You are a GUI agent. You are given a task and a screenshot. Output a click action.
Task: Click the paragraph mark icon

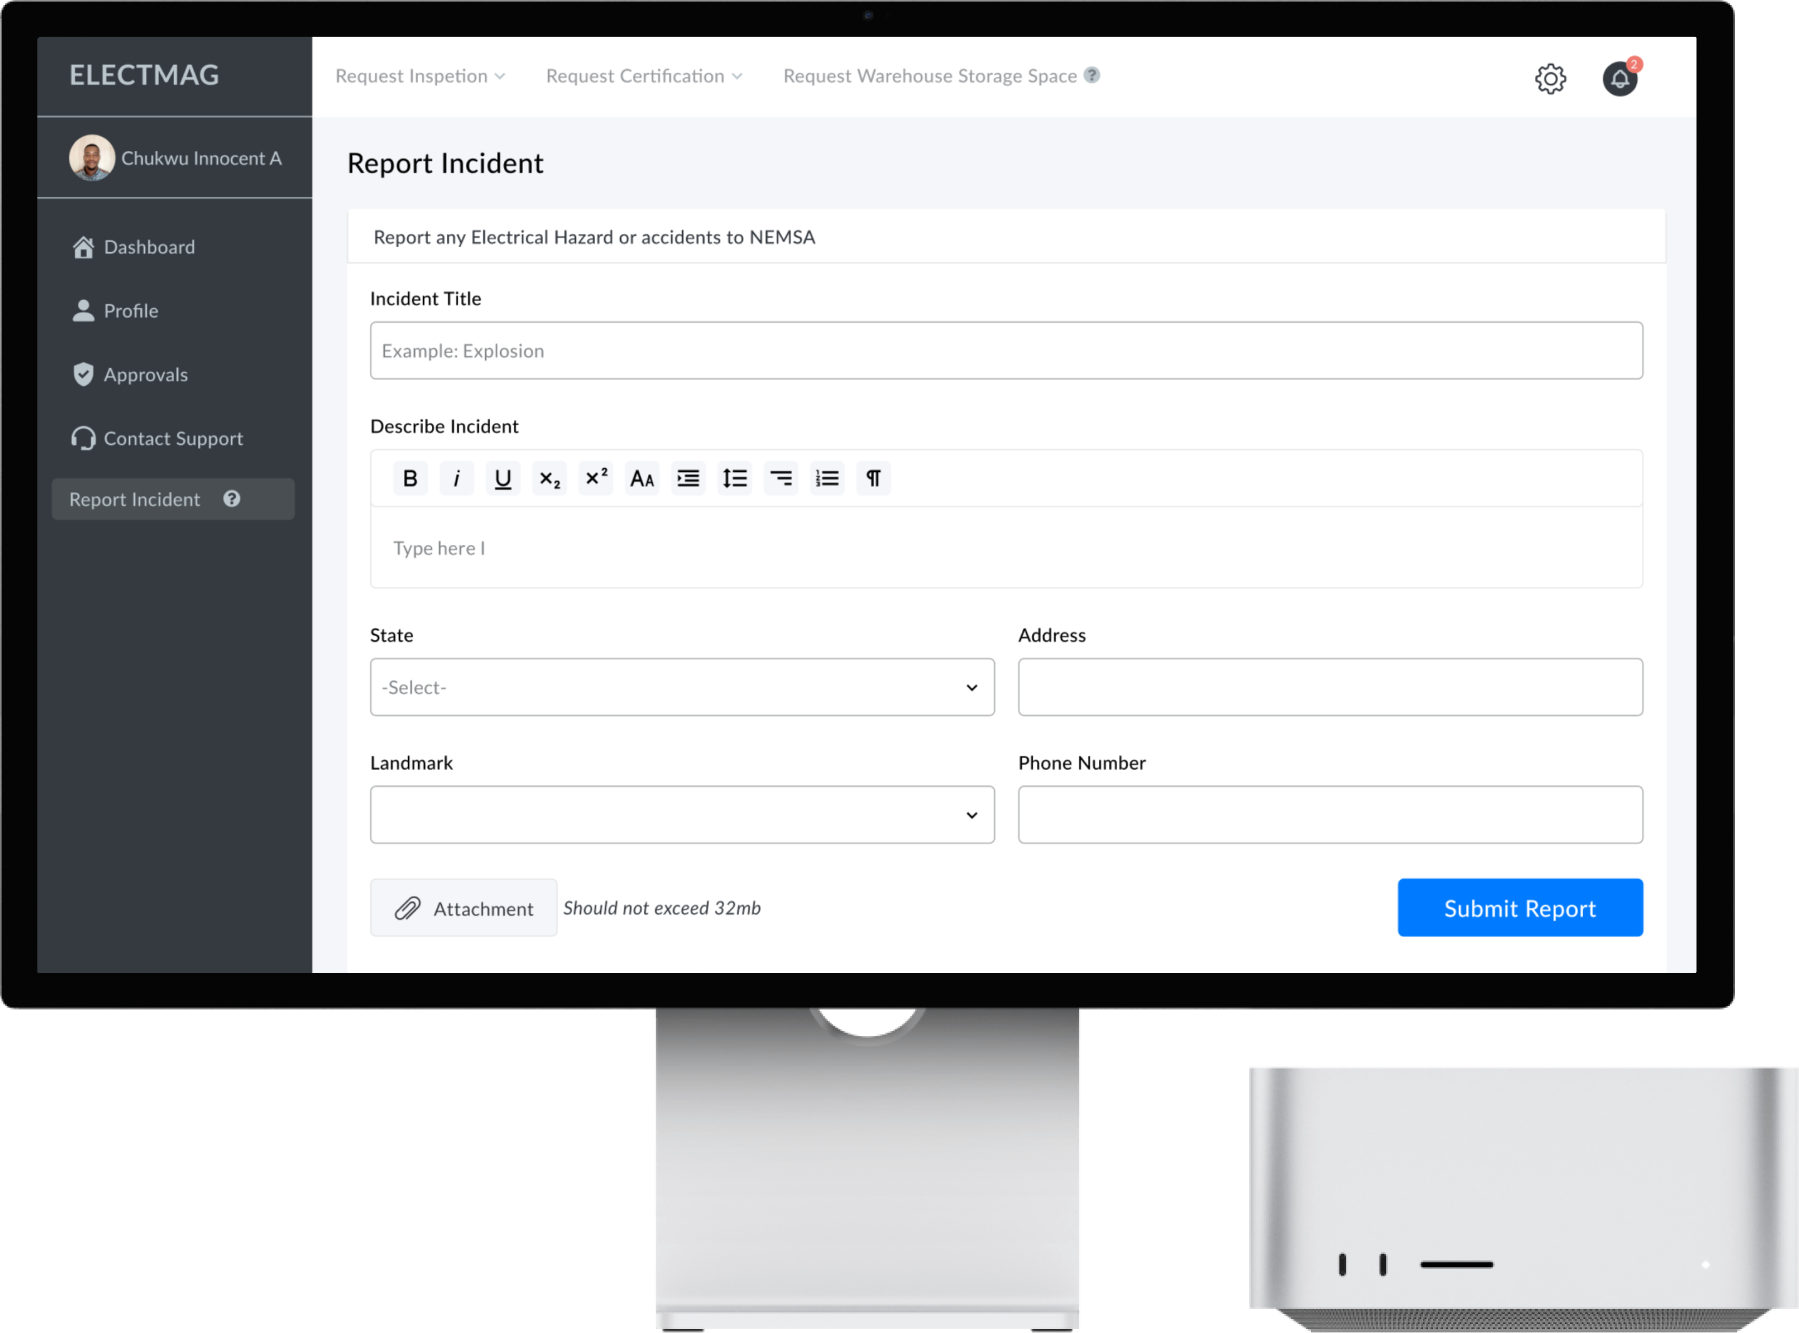(x=873, y=478)
